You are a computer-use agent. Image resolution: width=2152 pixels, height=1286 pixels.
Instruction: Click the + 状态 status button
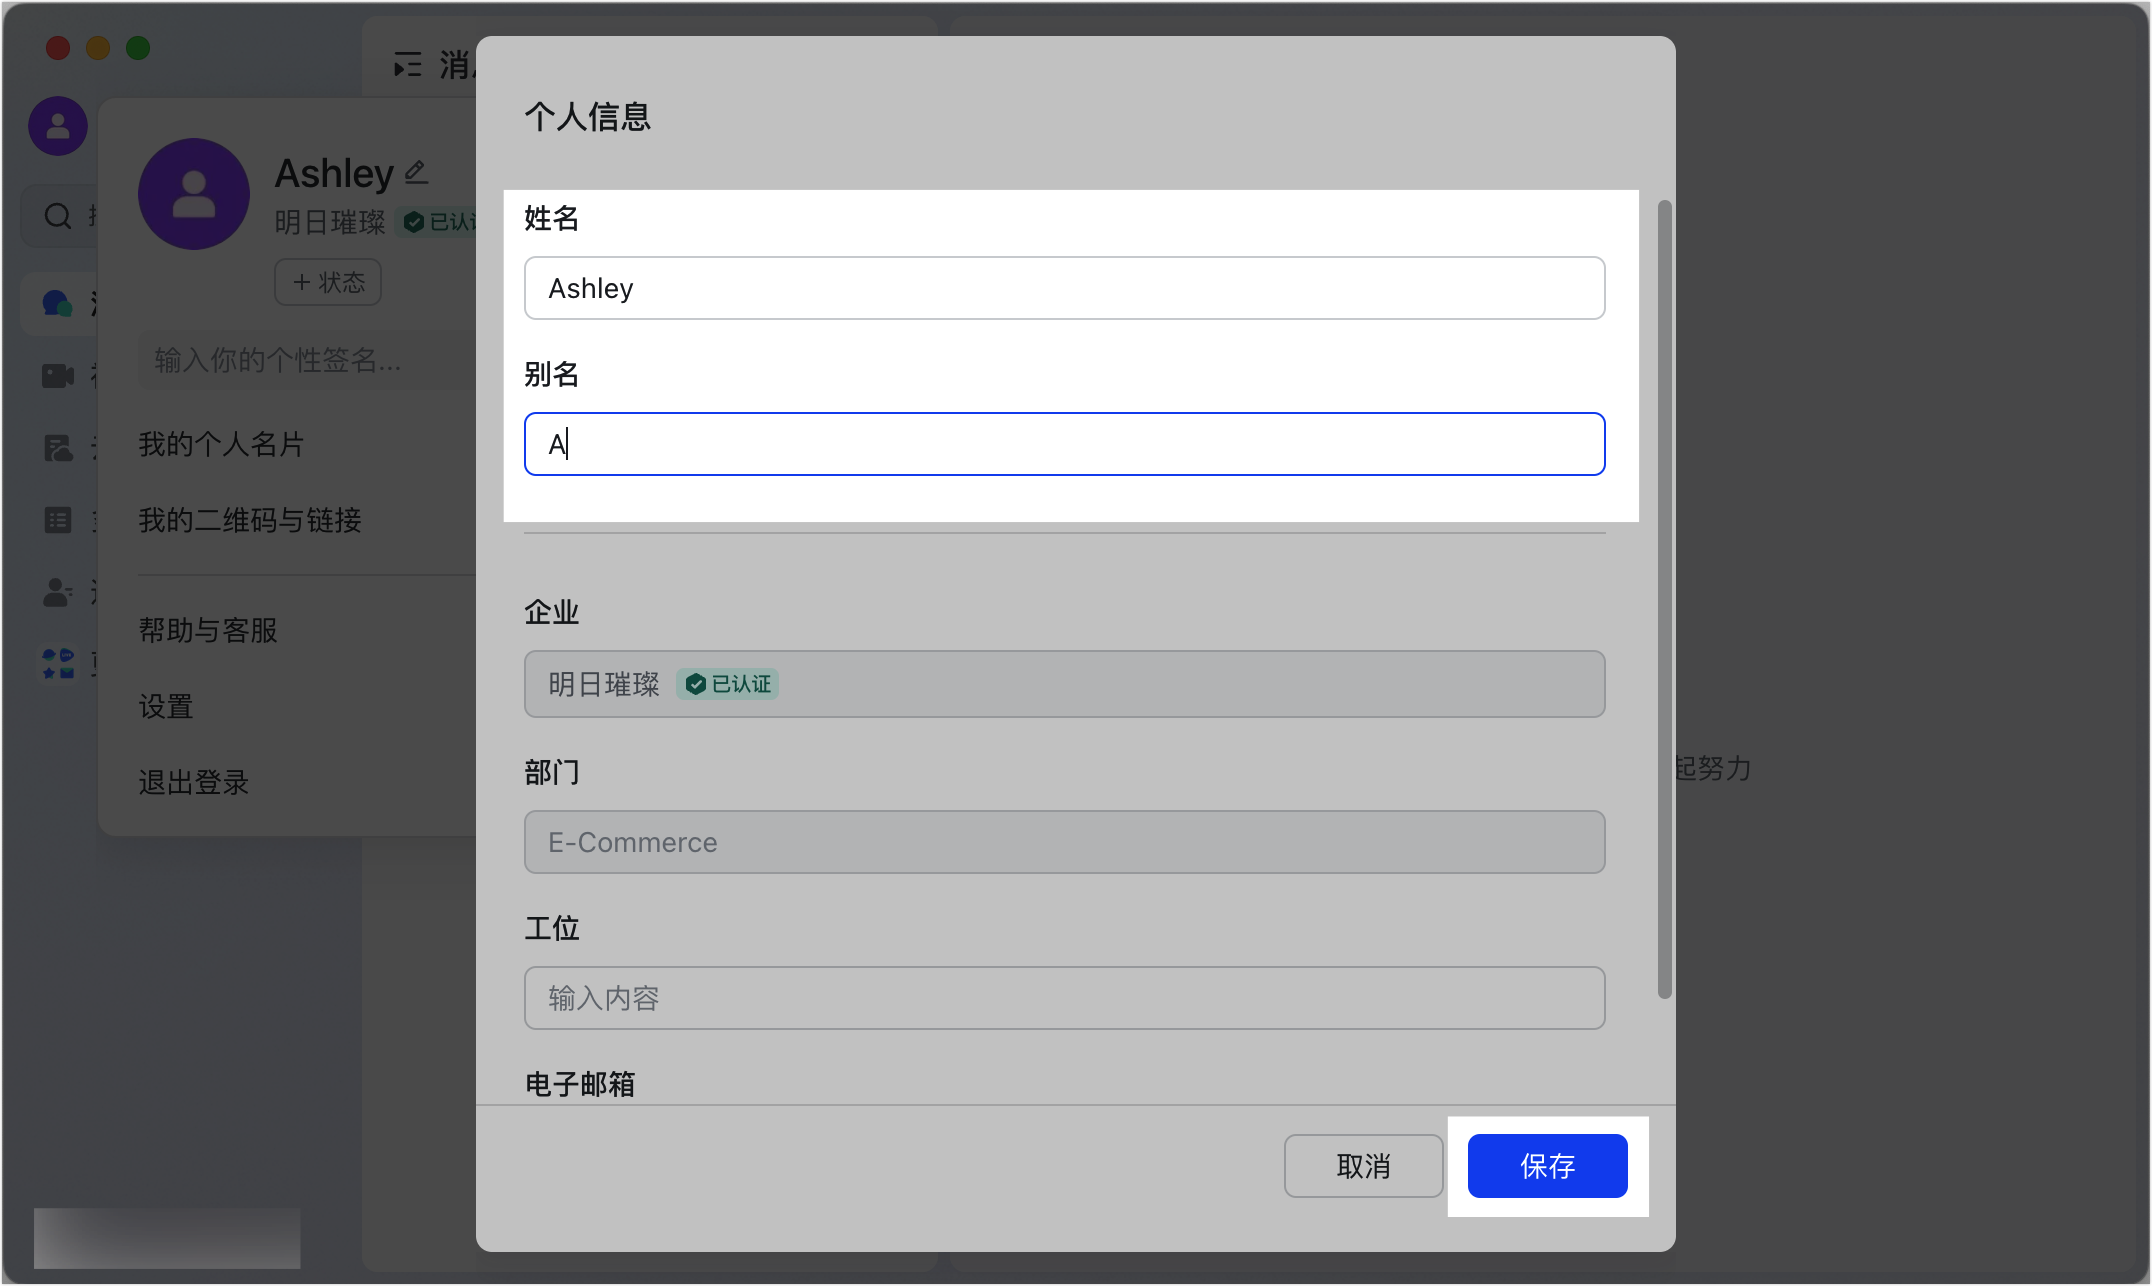point(327,282)
